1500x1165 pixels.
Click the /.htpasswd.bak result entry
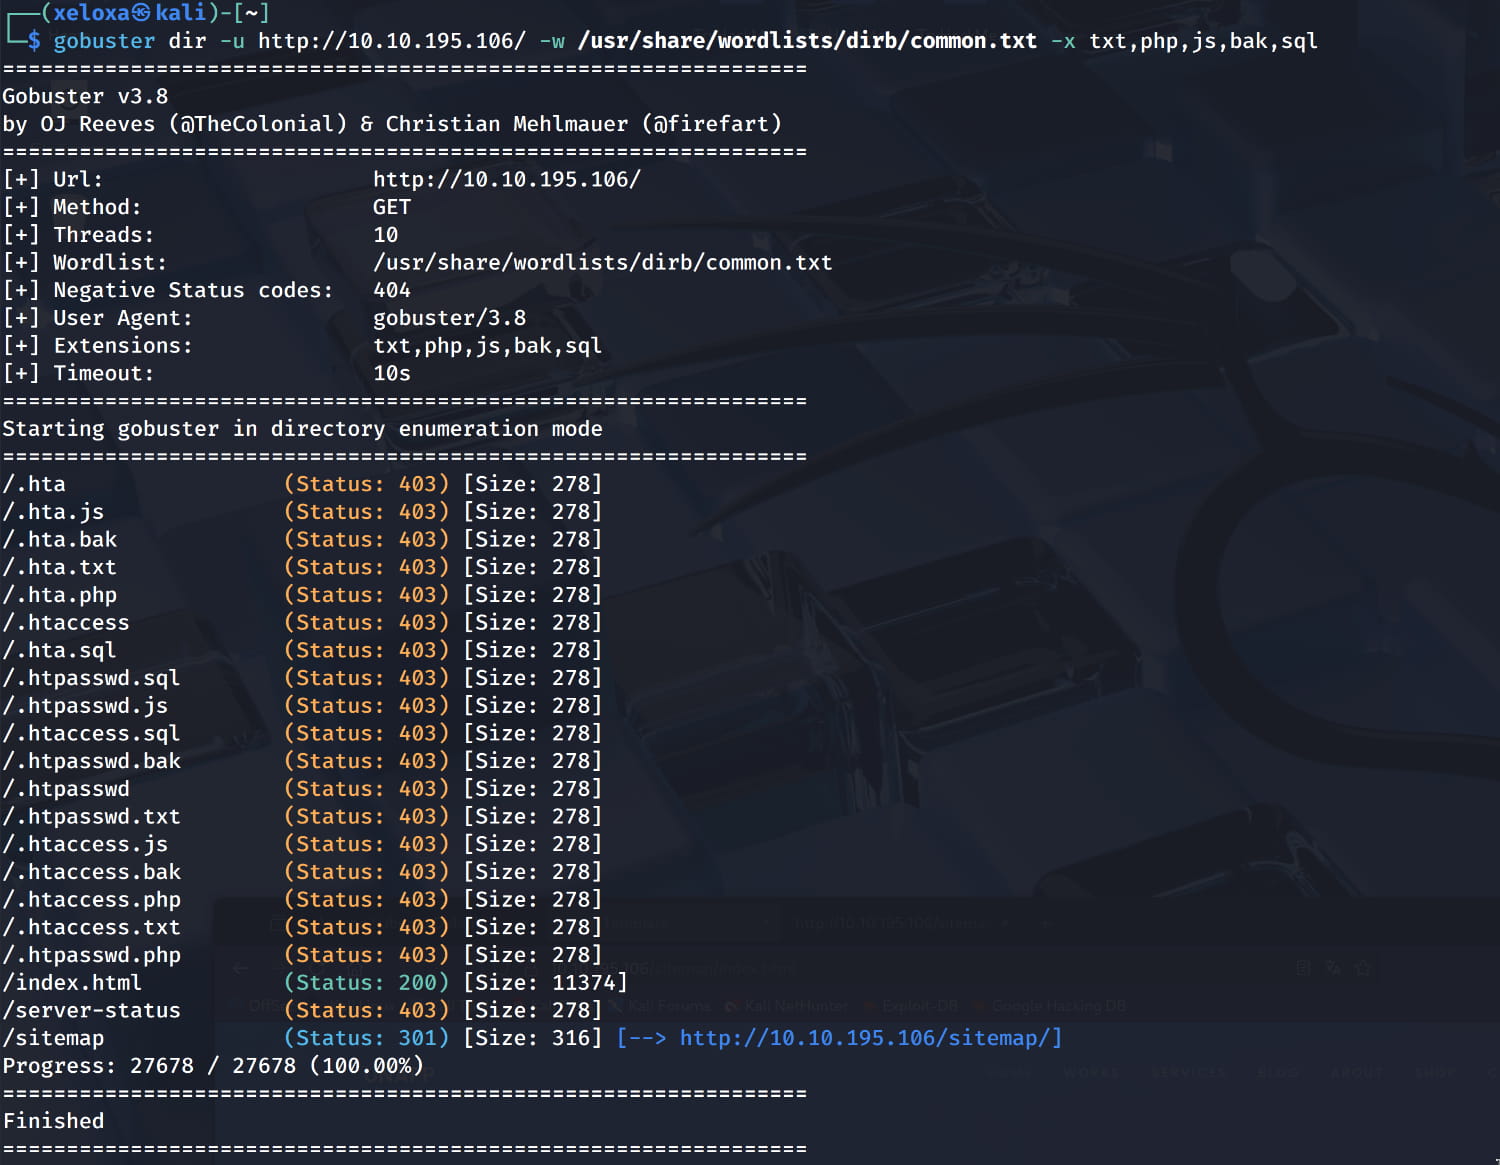point(91,761)
